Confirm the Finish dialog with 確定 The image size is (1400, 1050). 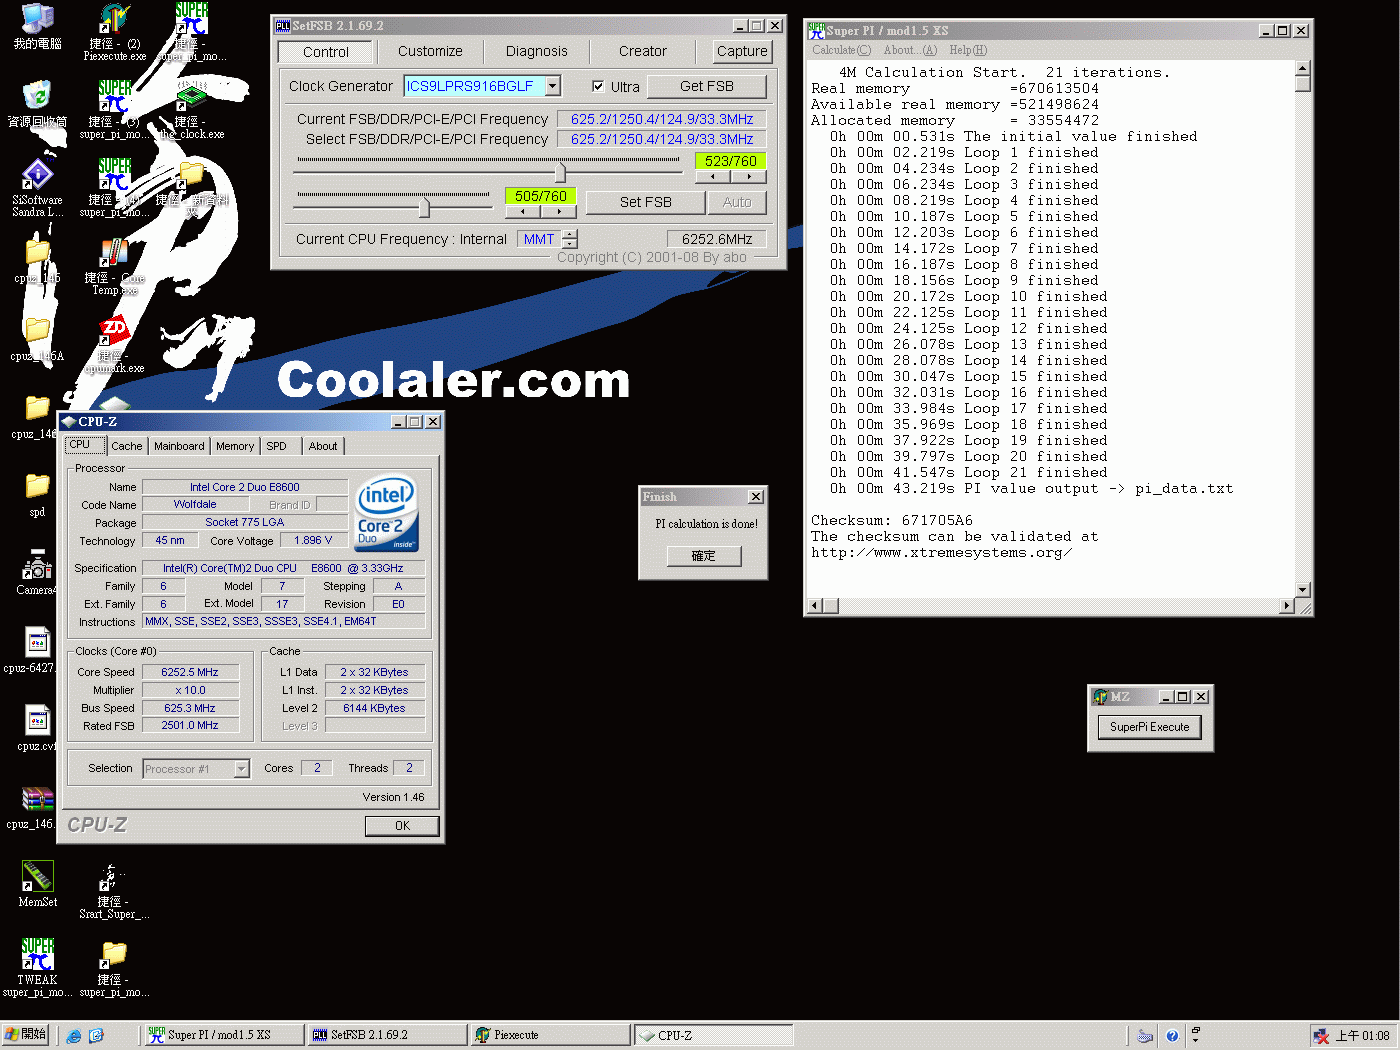(x=704, y=556)
